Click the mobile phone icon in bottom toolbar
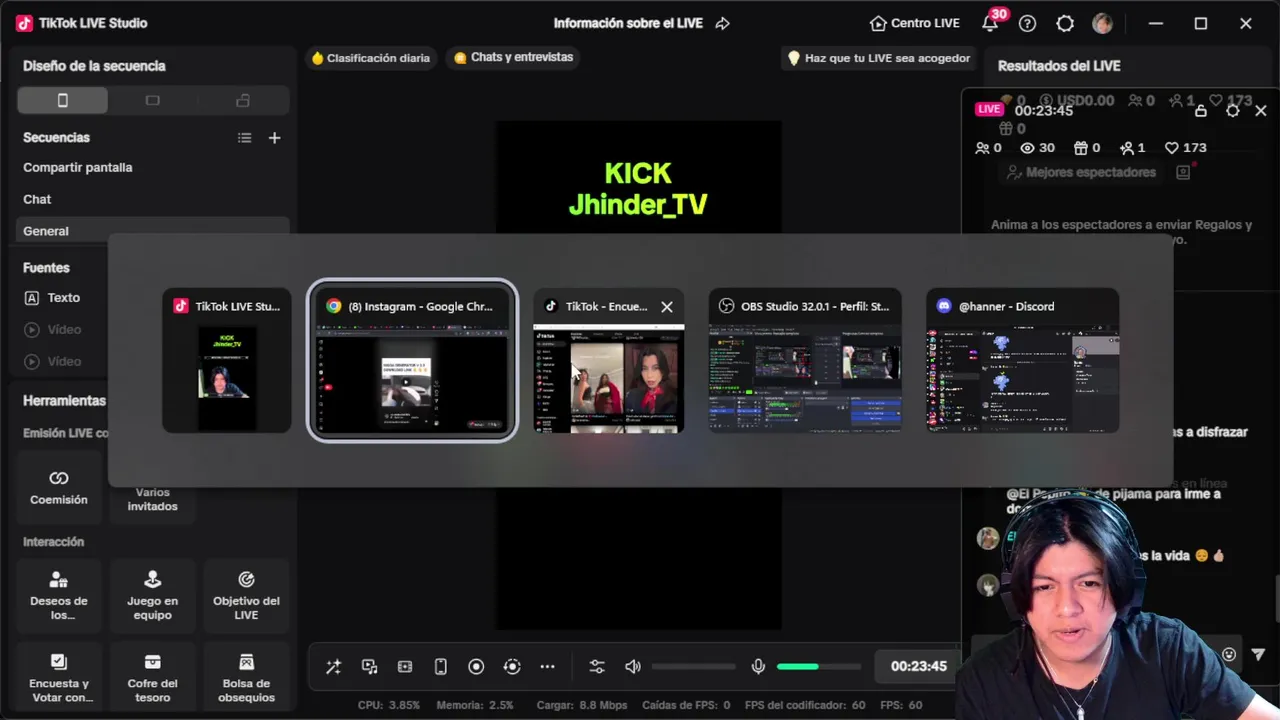The width and height of the screenshot is (1280, 720). point(440,667)
